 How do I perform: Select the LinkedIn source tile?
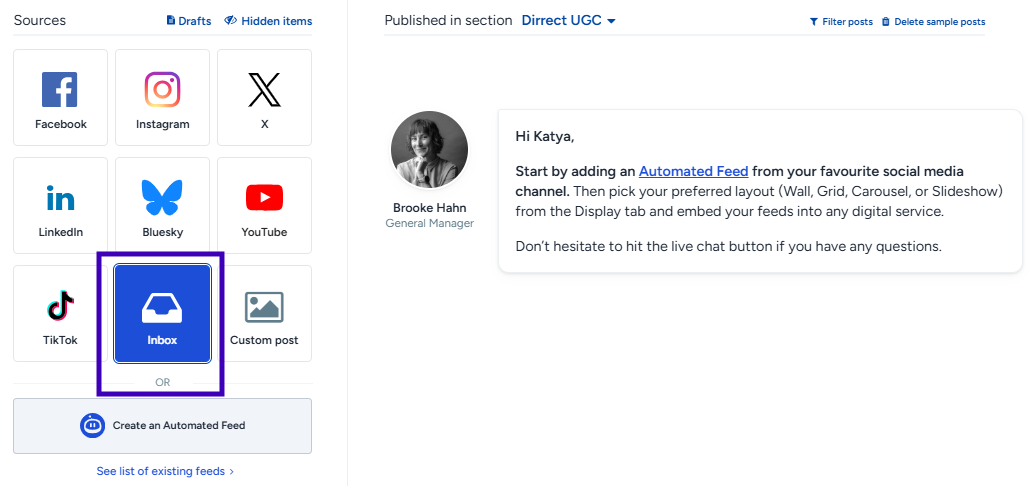click(x=60, y=204)
